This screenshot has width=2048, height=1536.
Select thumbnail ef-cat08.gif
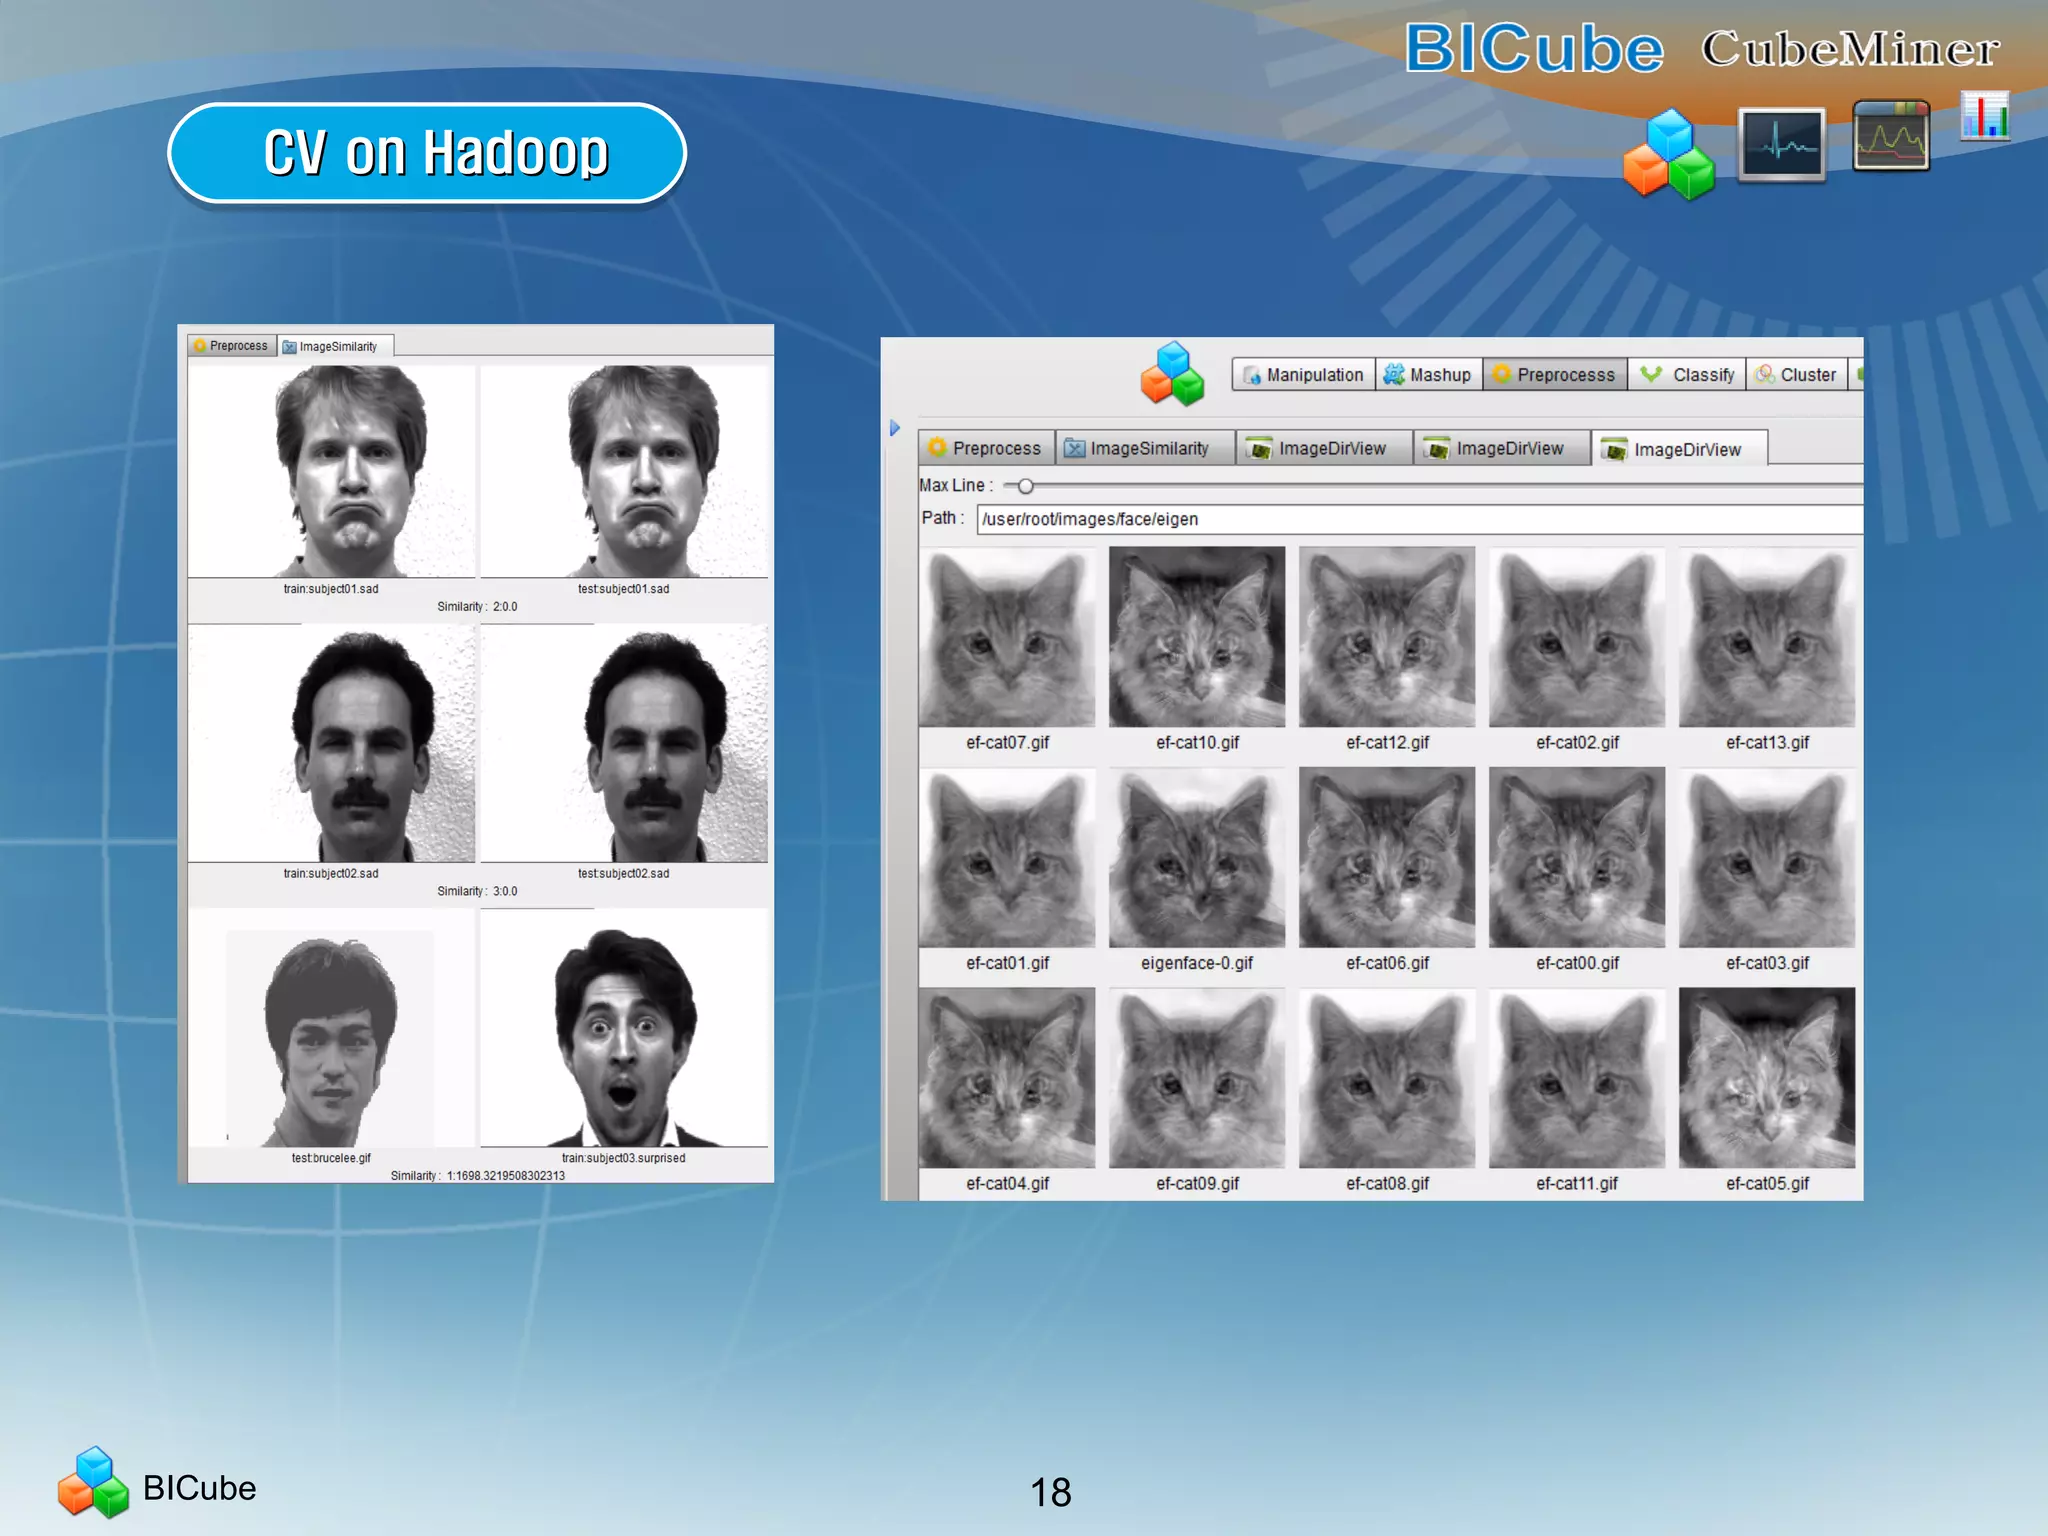tap(1387, 1077)
